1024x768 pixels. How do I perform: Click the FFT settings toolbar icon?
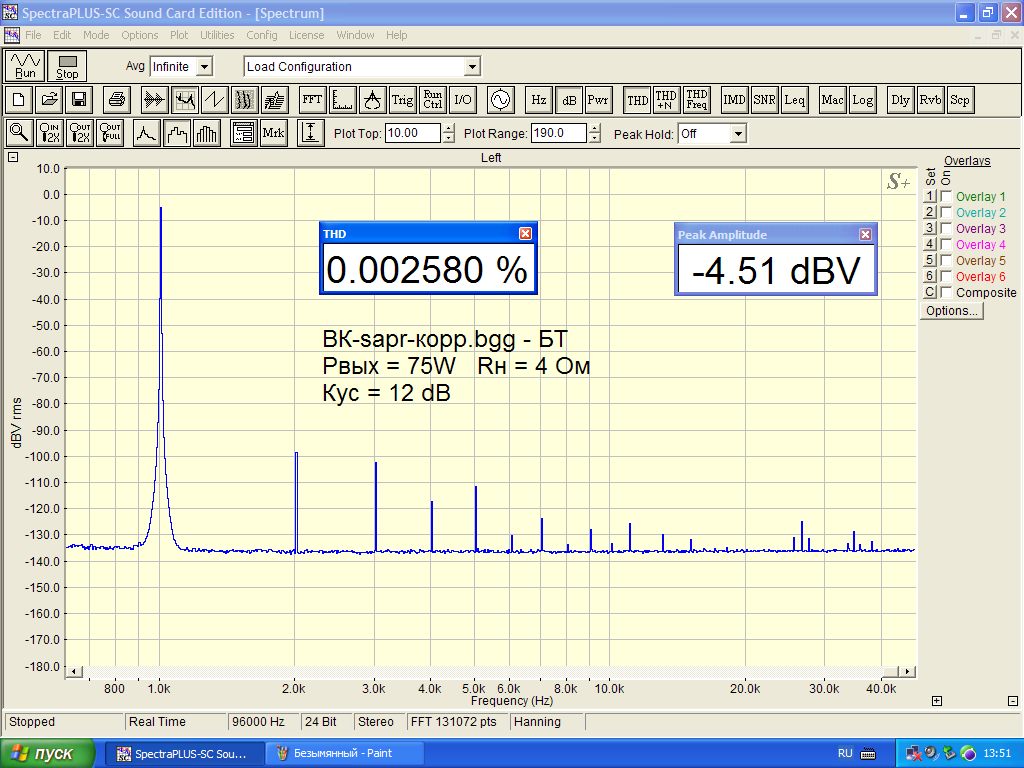(312, 100)
